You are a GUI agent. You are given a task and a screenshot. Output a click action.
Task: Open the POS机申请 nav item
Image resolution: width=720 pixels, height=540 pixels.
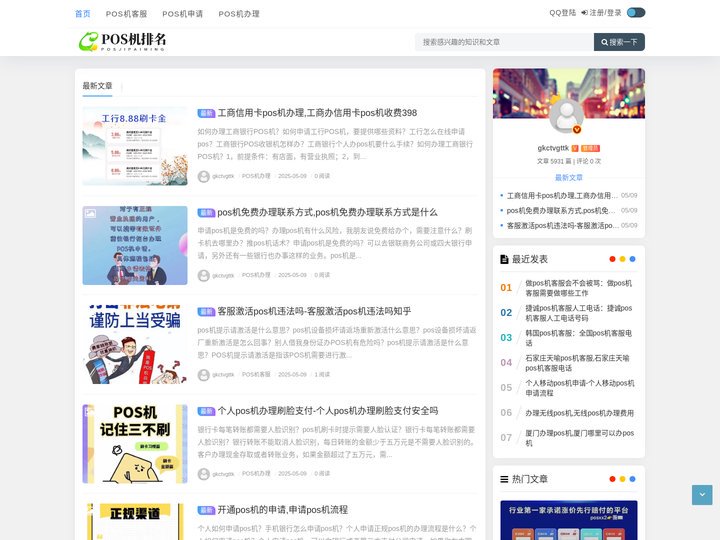pos(183,14)
